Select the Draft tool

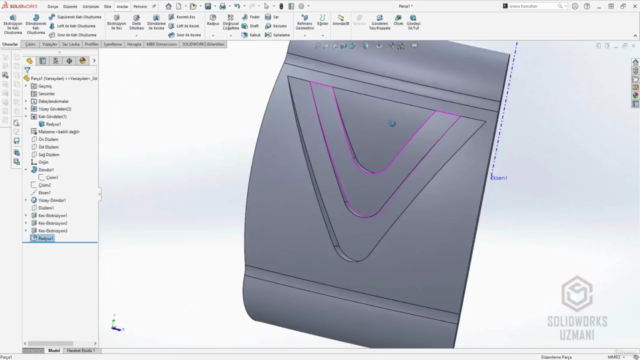[250, 26]
